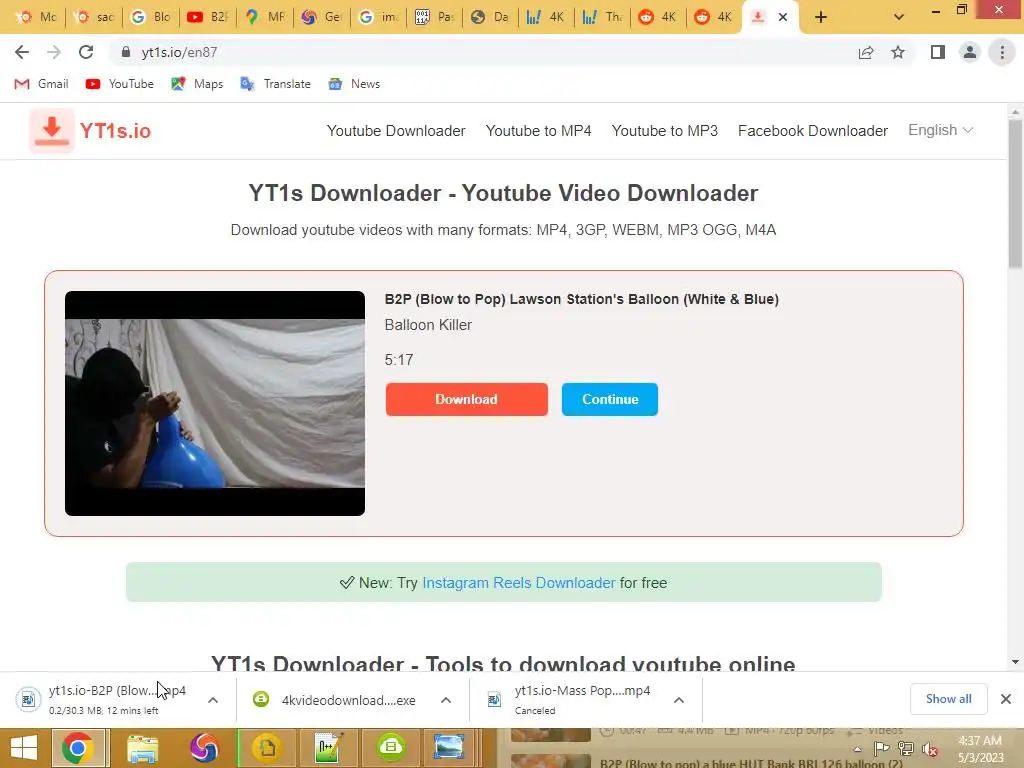Click the Chrome icon in the taskbar
1024x768 pixels.
click(78, 748)
